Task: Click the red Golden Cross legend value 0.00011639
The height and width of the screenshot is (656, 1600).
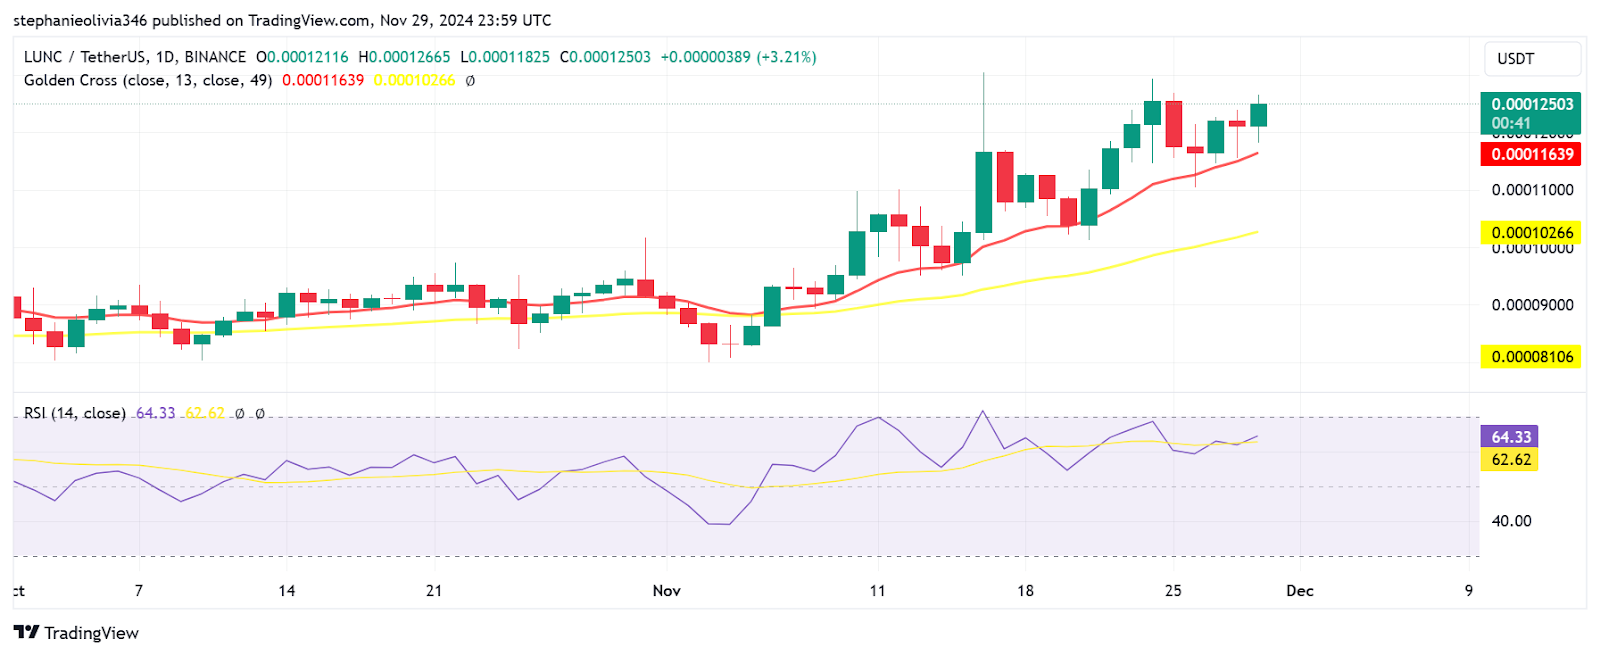Action: tap(323, 80)
